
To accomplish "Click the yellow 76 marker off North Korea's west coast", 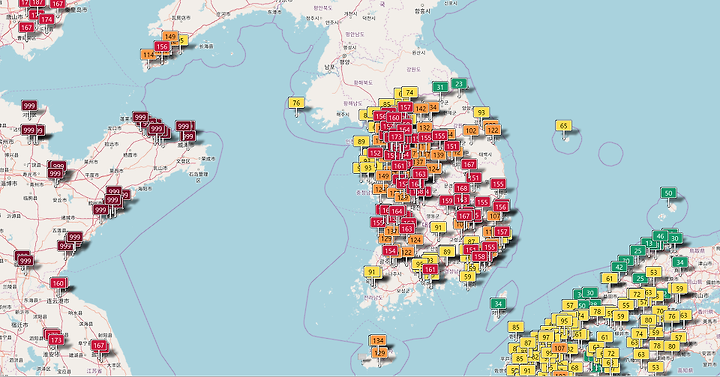I will click(x=296, y=102).
